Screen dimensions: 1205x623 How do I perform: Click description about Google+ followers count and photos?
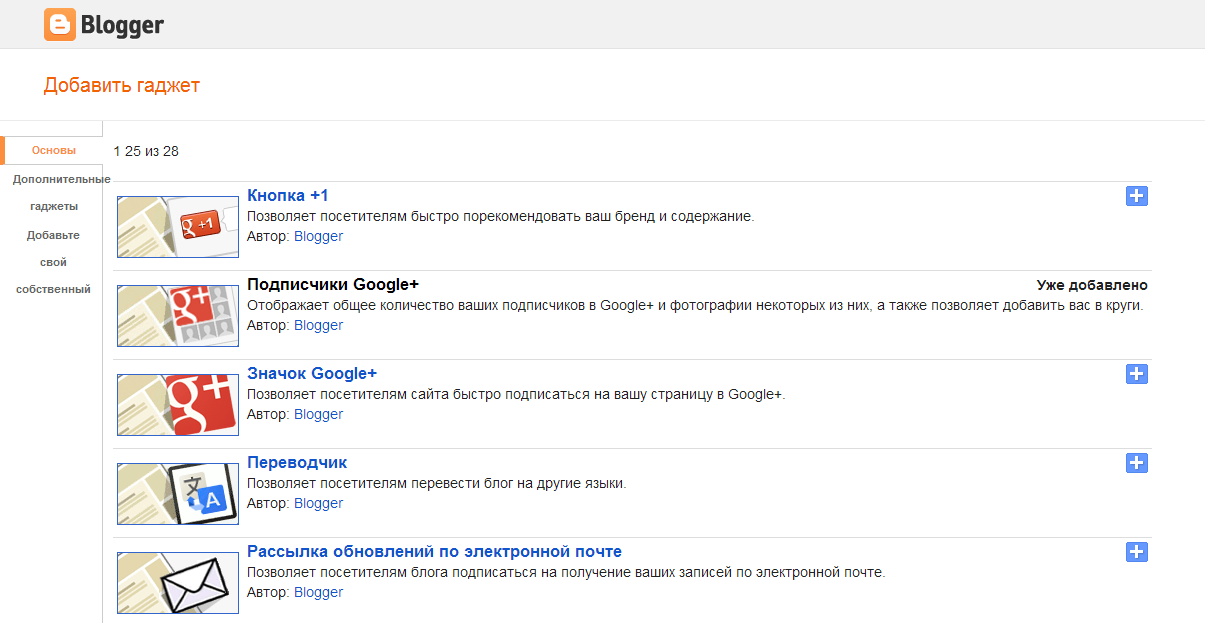(x=695, y=305)
